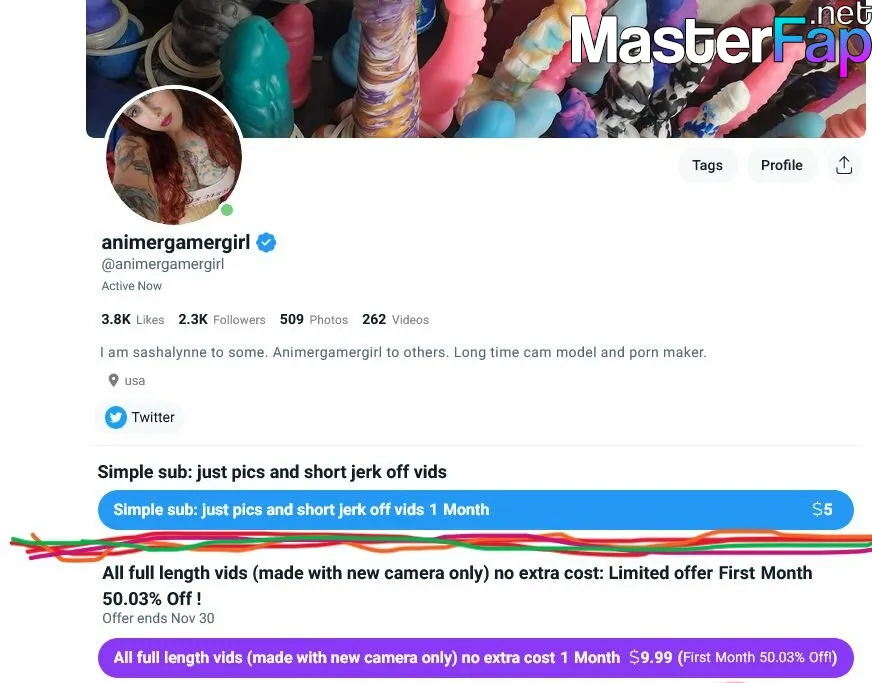
Task: Click the location pin icon beside usa
Action: pos(113,380)
